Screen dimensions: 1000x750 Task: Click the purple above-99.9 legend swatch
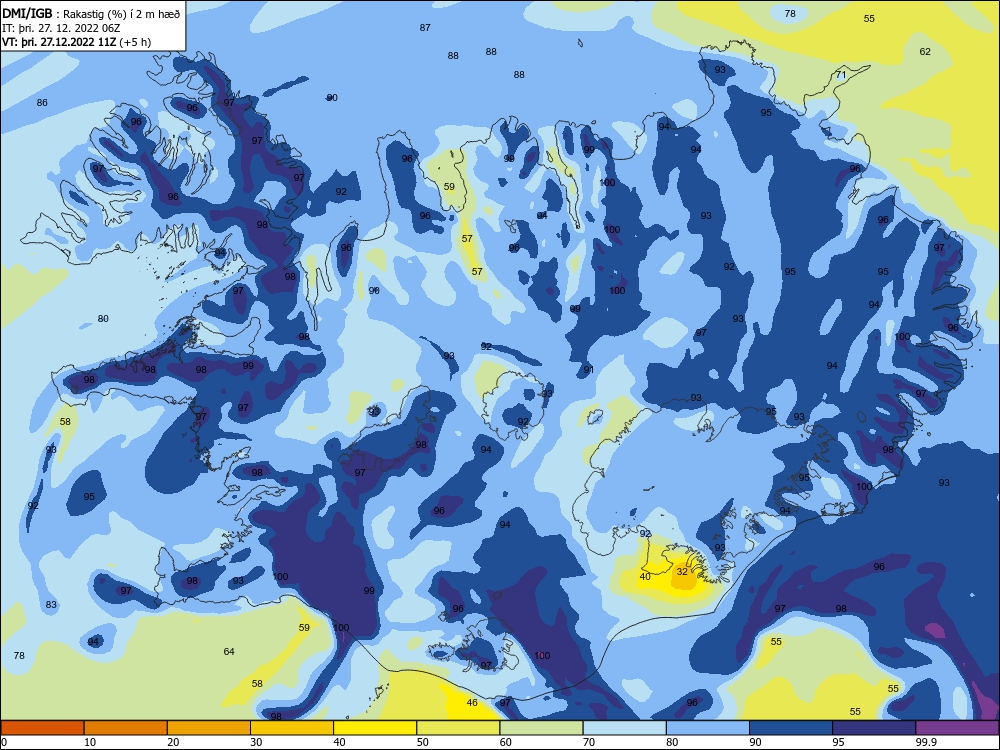[957, 728]
